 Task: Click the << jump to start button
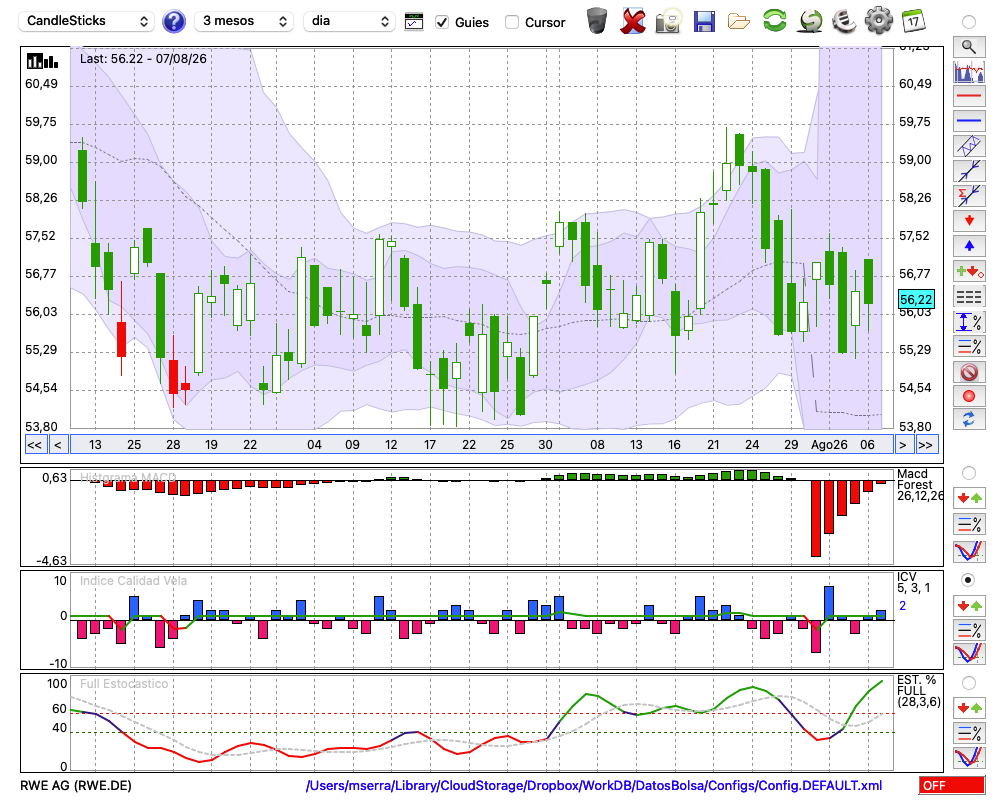34,445
